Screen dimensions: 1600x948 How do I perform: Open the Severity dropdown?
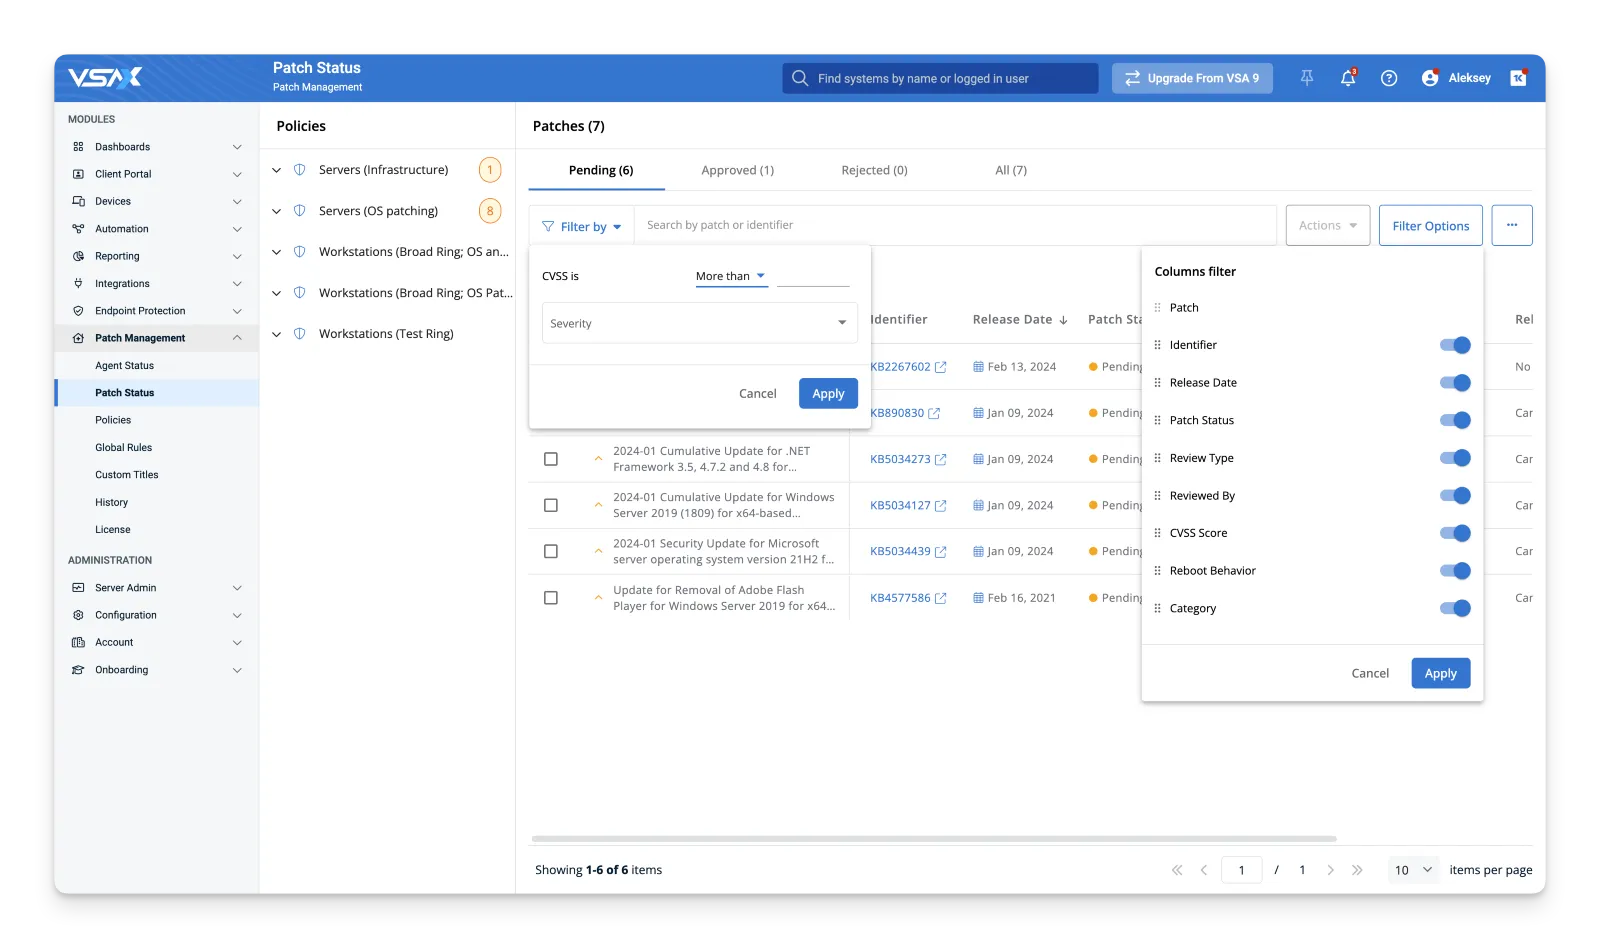point(699,323)
